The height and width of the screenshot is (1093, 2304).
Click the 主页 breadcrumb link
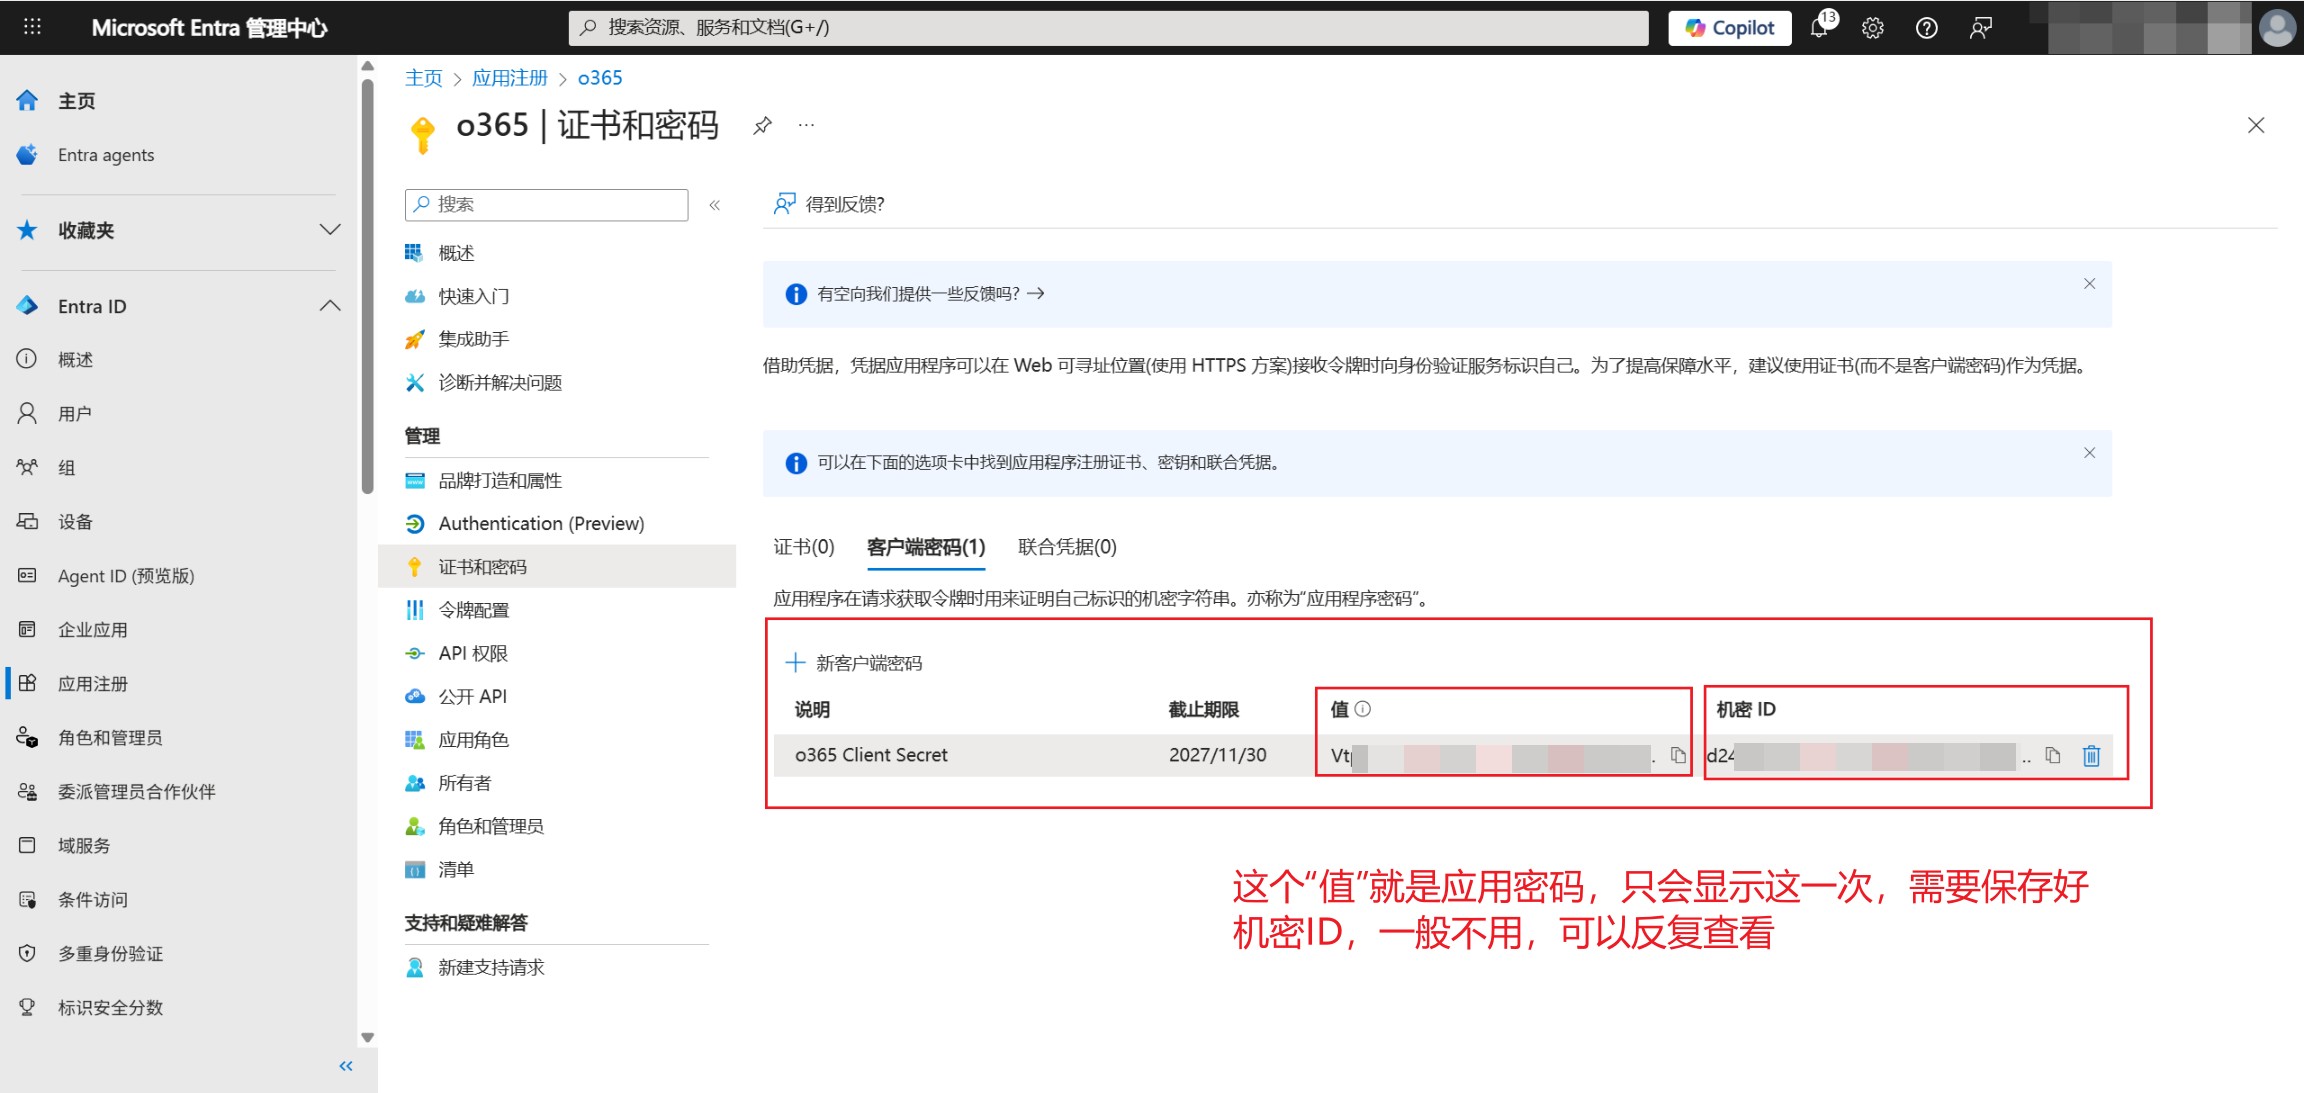(x=423, y=78)
